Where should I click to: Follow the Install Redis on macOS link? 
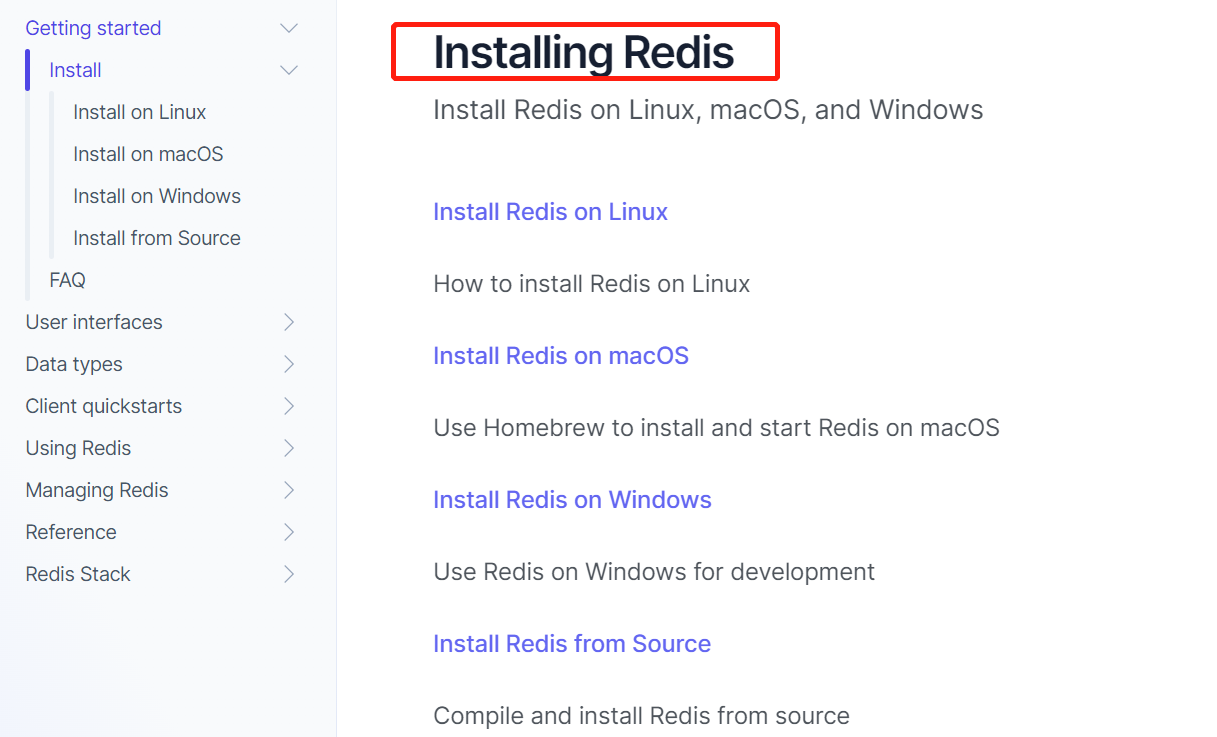pos(561,356)
